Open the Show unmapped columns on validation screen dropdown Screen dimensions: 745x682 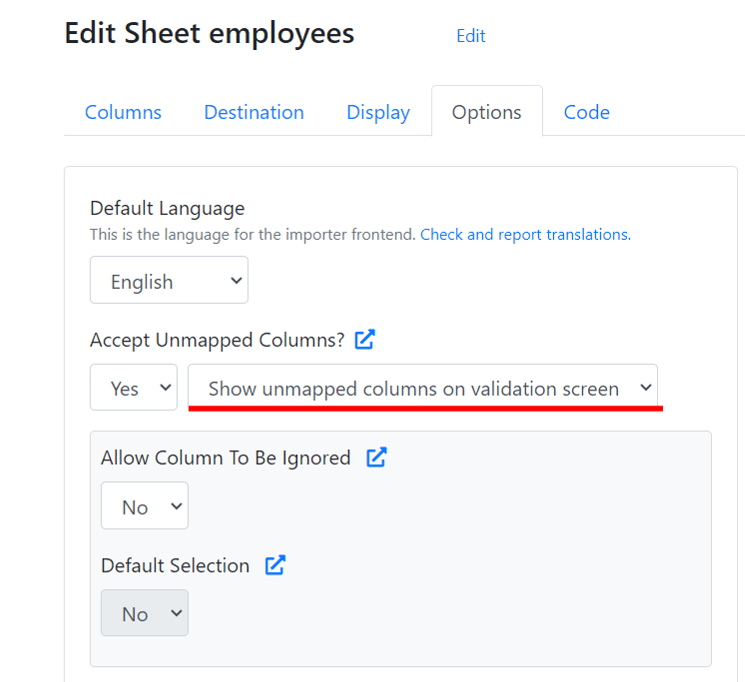(423, 387)
